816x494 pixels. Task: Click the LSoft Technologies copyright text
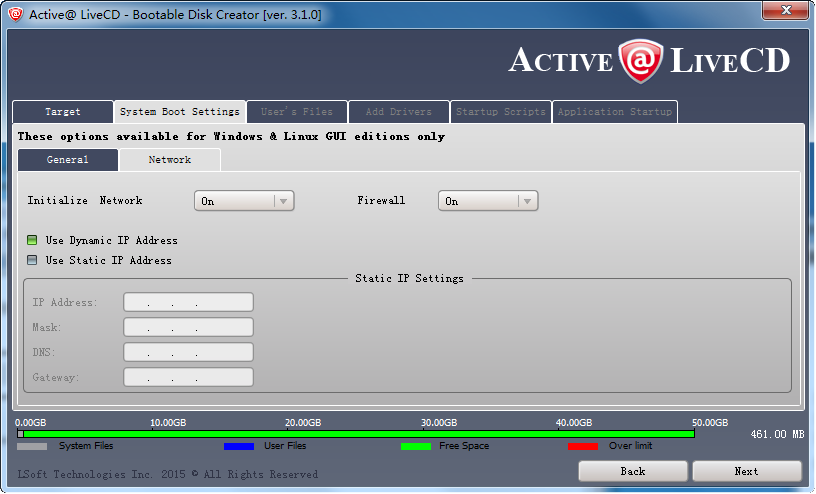point(168,474)
